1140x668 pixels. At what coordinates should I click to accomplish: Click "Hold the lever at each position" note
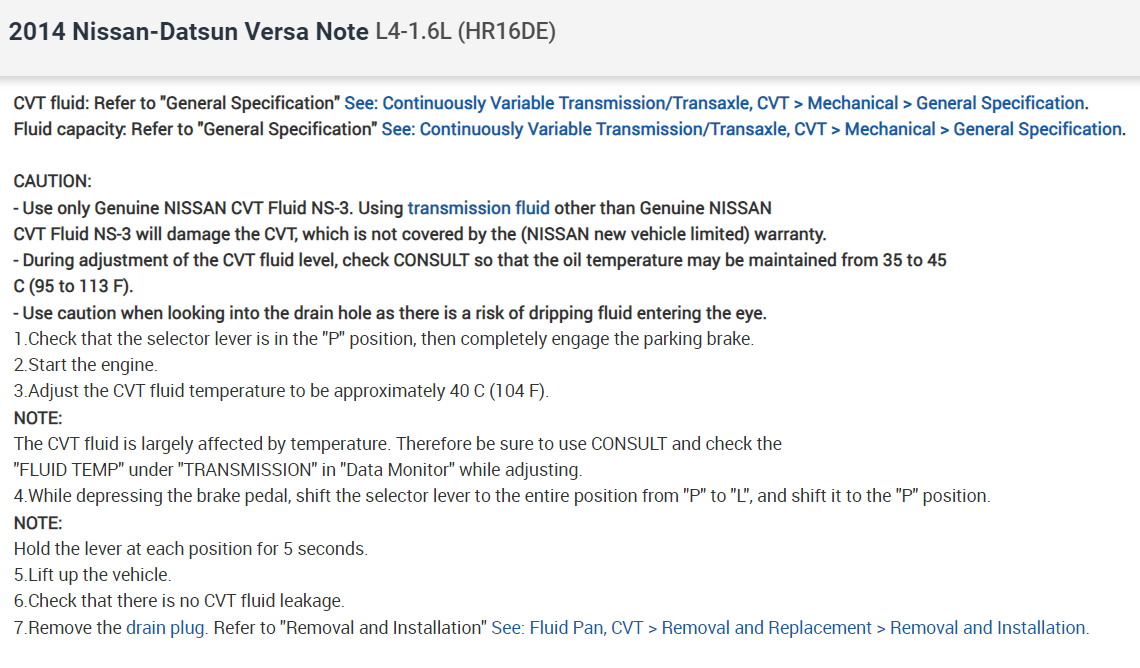pyautogui.click(x=190, y=548)
